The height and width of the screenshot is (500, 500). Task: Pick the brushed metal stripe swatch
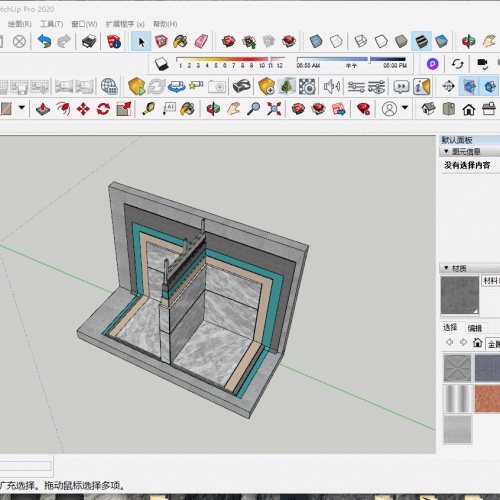457,398
